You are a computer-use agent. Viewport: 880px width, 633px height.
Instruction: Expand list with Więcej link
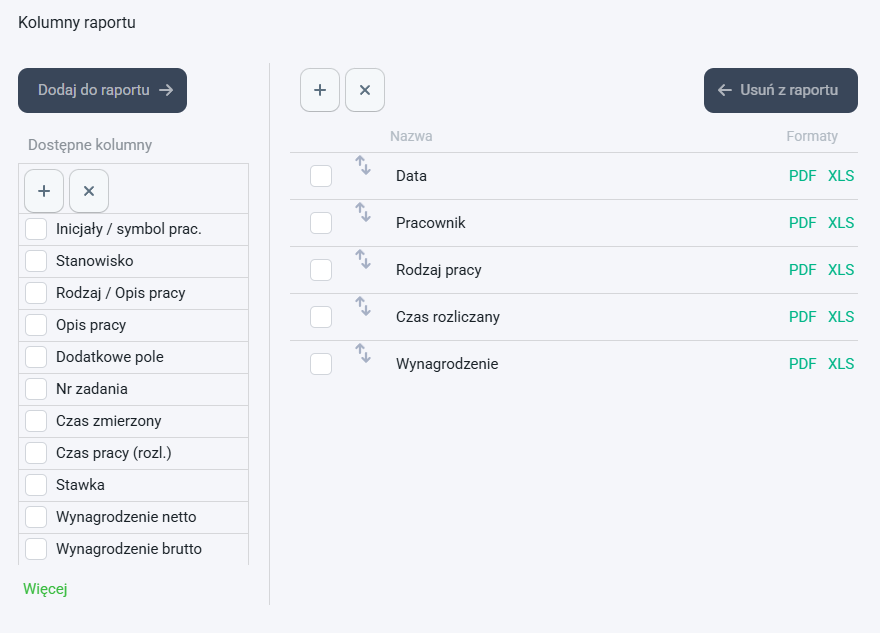click(45, 589)
